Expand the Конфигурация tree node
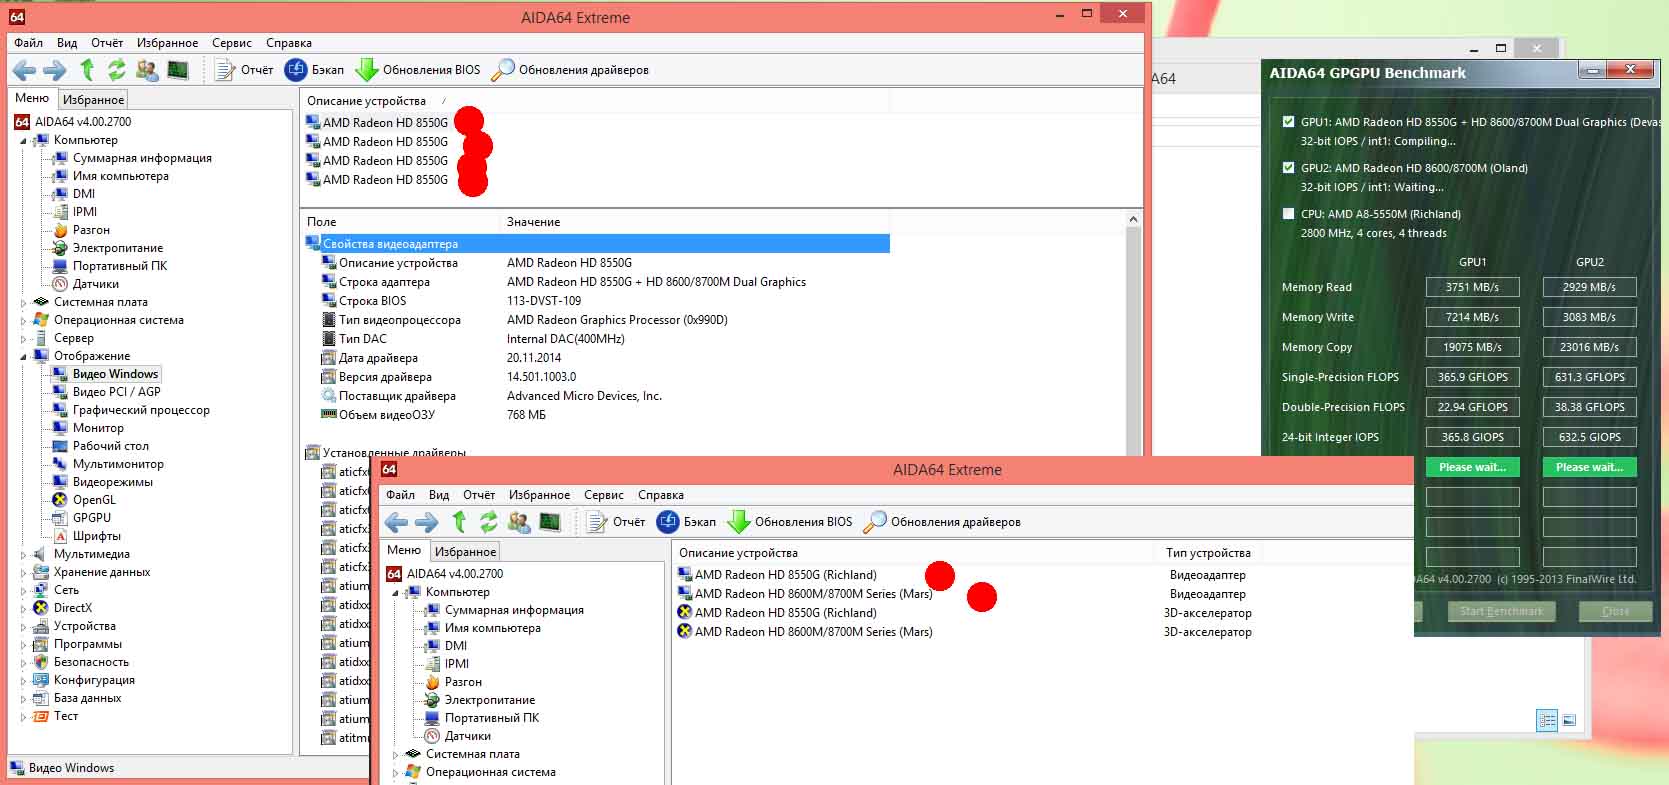Screen dimensions: 1669x785 point(23,680)
